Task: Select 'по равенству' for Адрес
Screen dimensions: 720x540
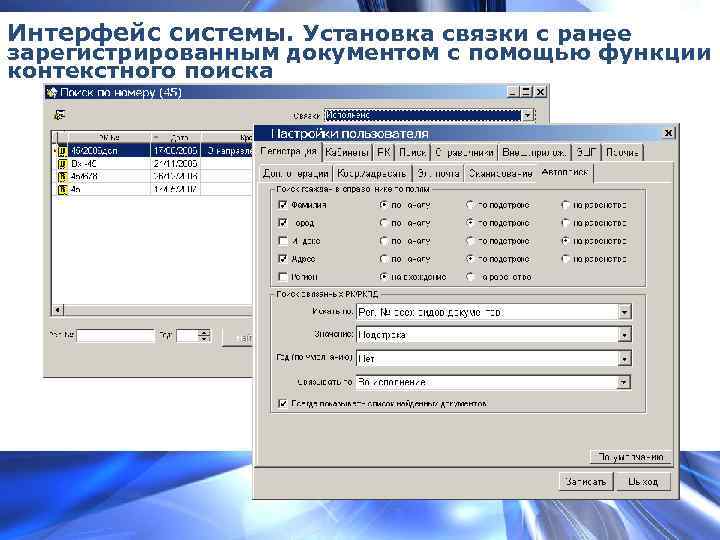Action: pyautogui.click(x=566, y=259)
